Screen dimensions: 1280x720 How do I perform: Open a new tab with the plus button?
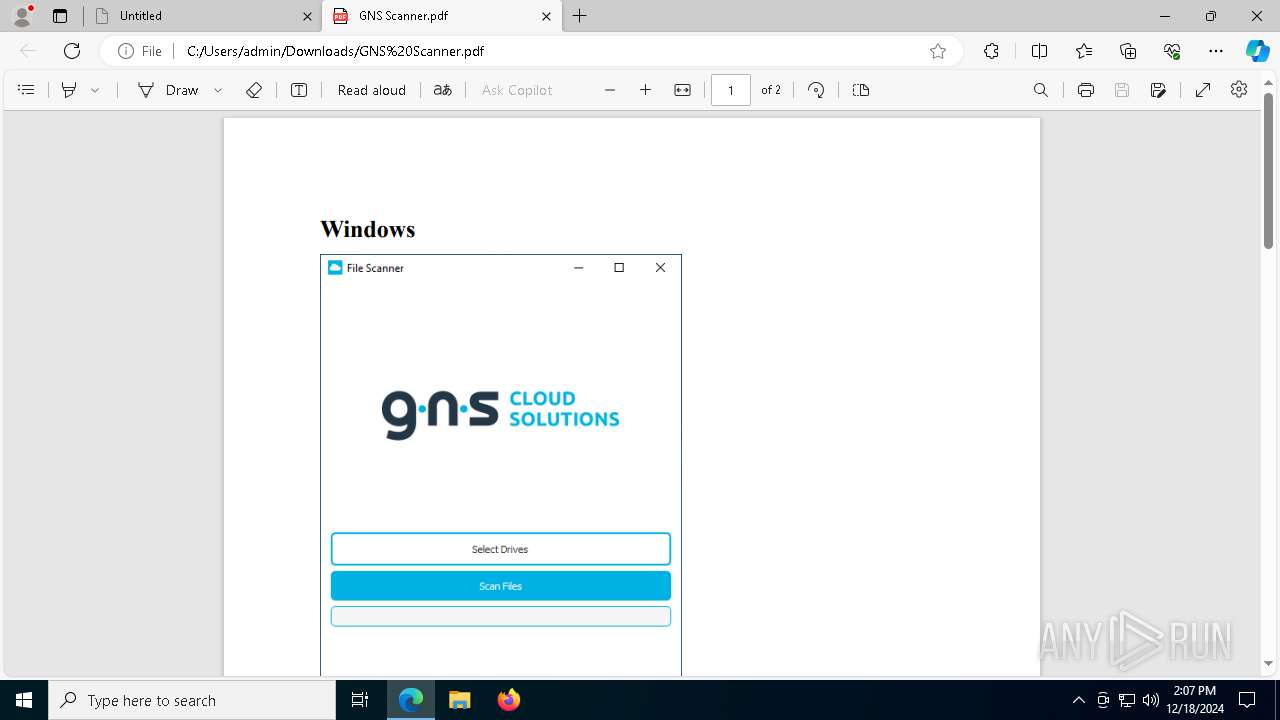[580, 16]
